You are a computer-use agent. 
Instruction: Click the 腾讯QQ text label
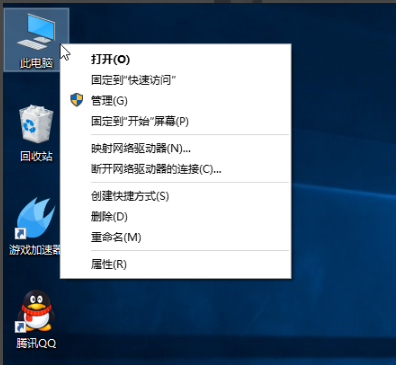pos(36,343)
